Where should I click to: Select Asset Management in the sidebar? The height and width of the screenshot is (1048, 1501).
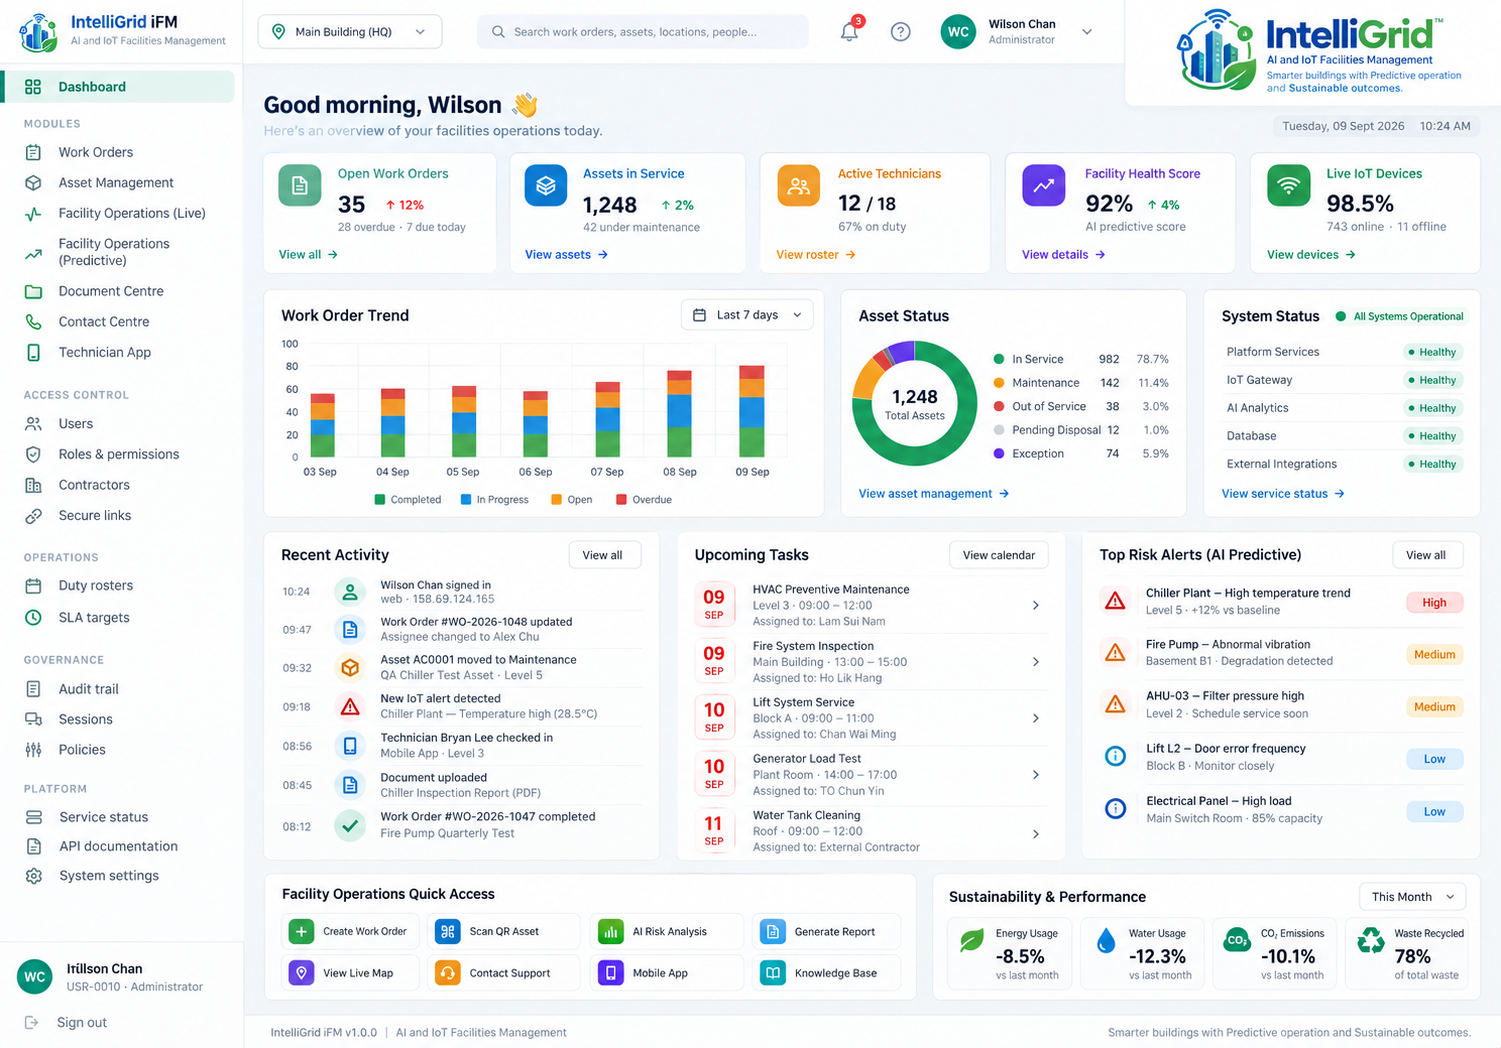tap(116, 183)
